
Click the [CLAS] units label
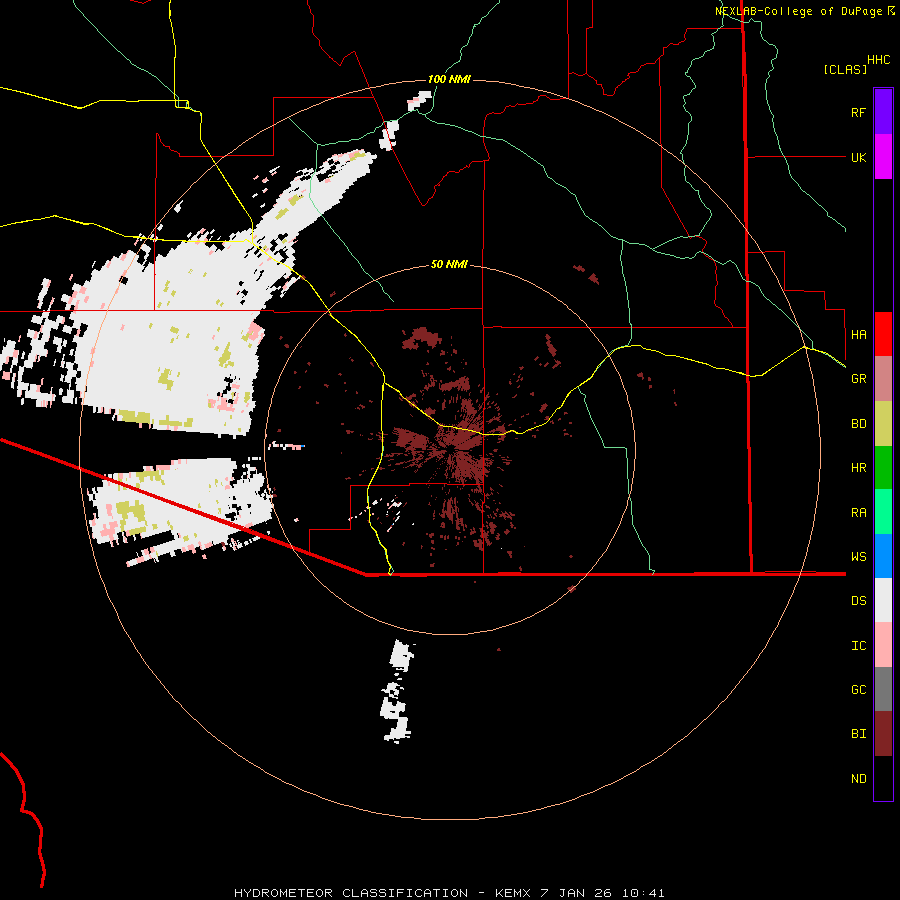(845, 69)
